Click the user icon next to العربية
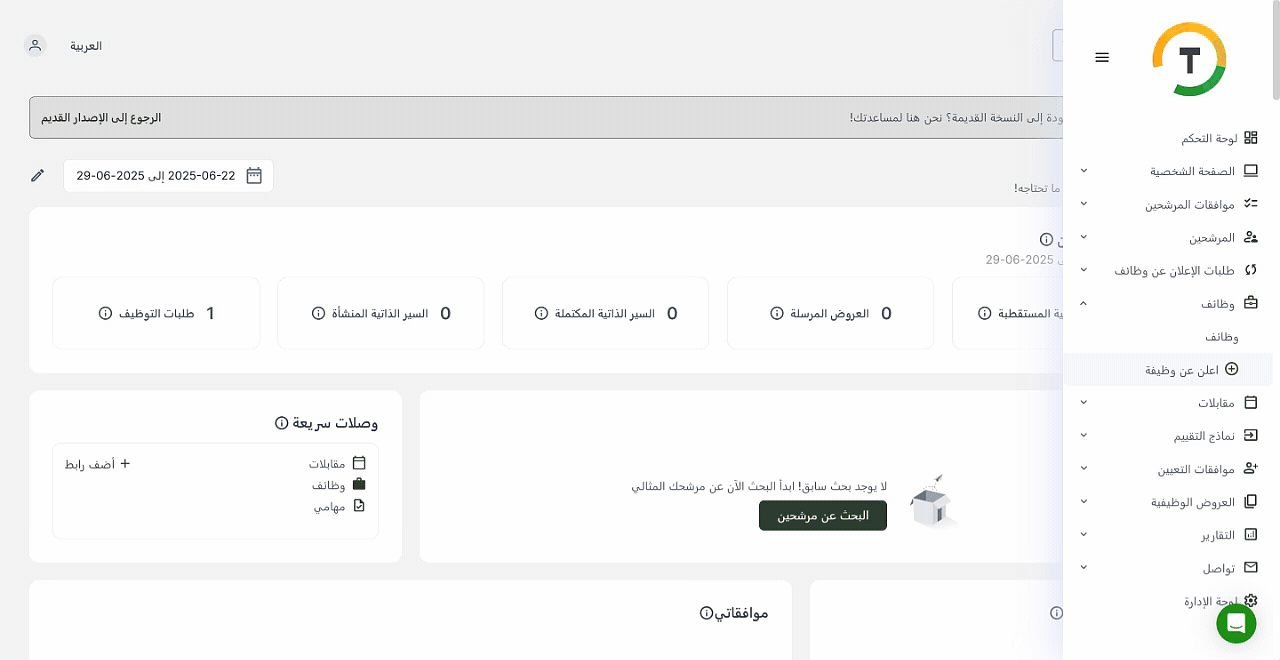 [x=35, y=45]
